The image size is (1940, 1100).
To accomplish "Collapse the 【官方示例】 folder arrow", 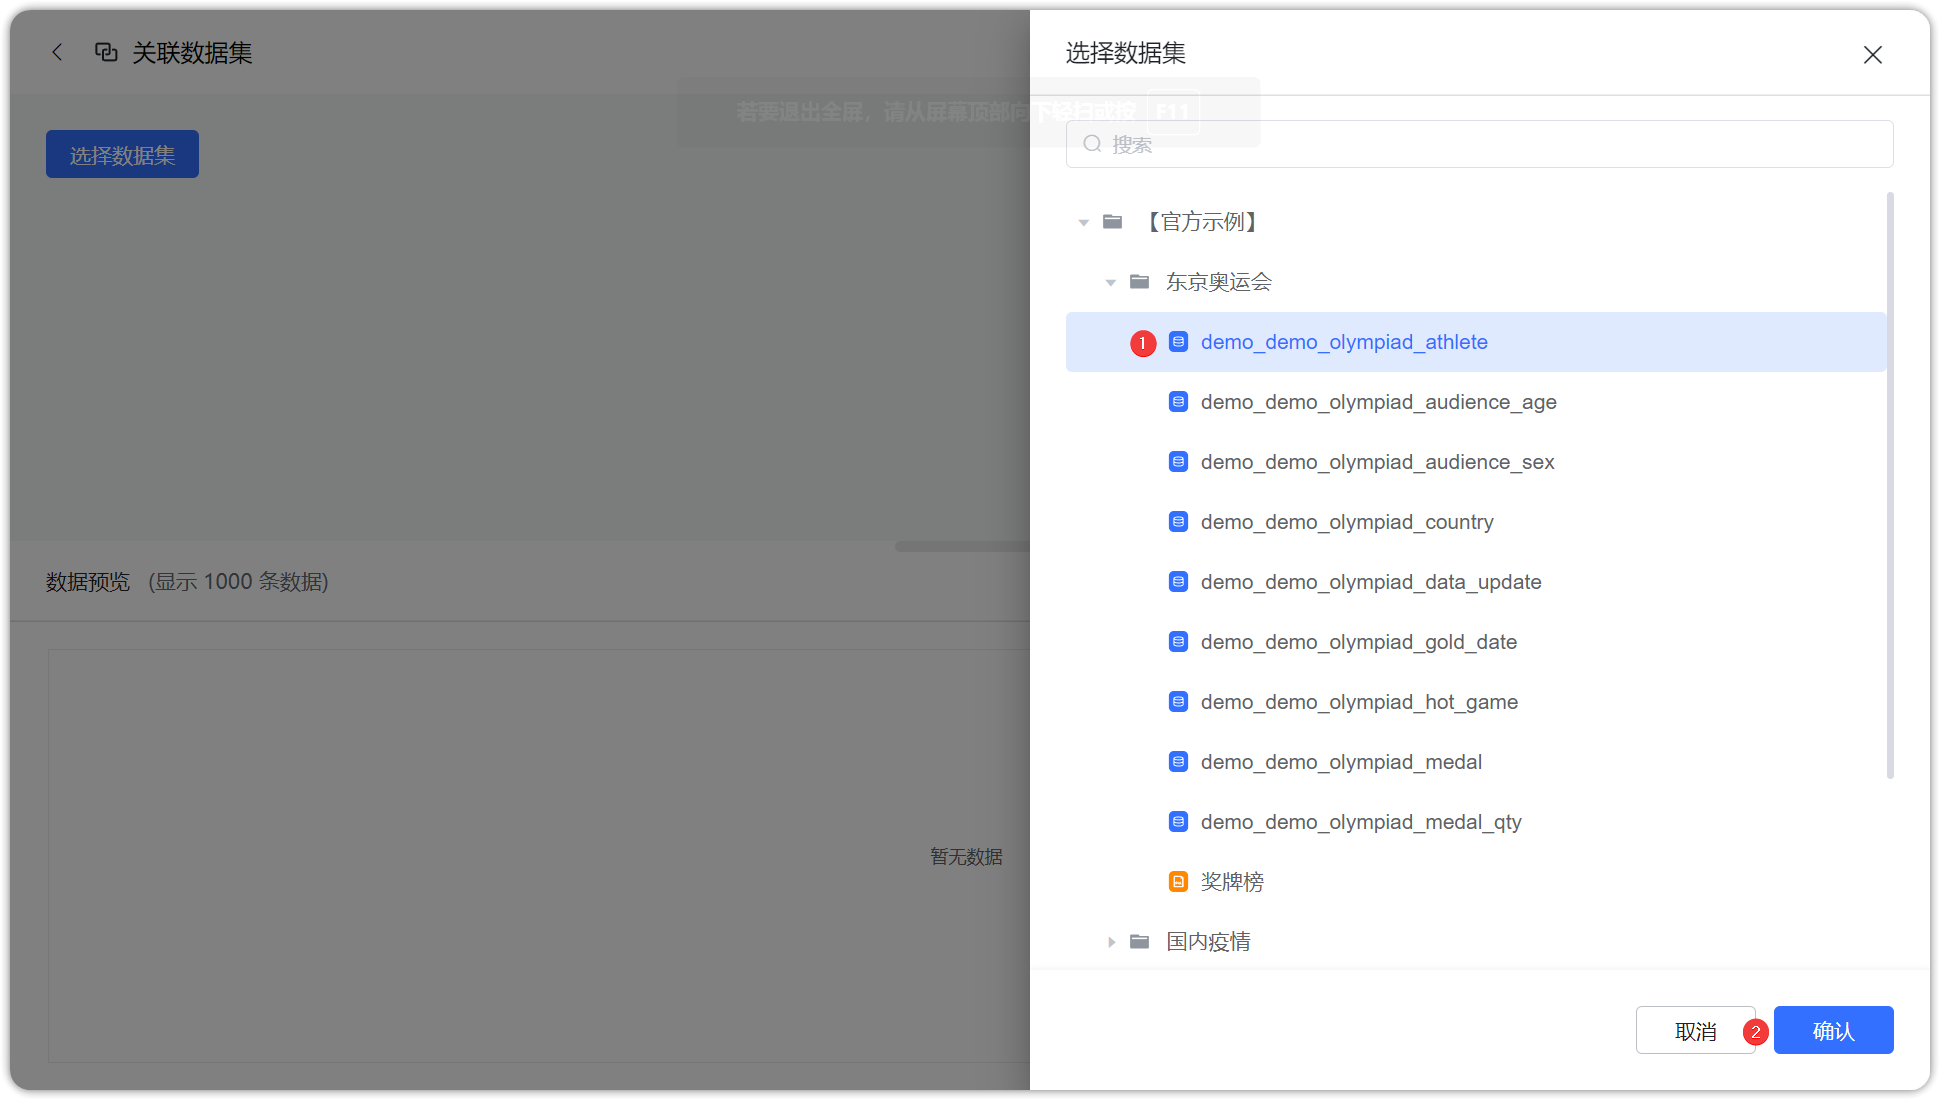I will (1083, 222).
